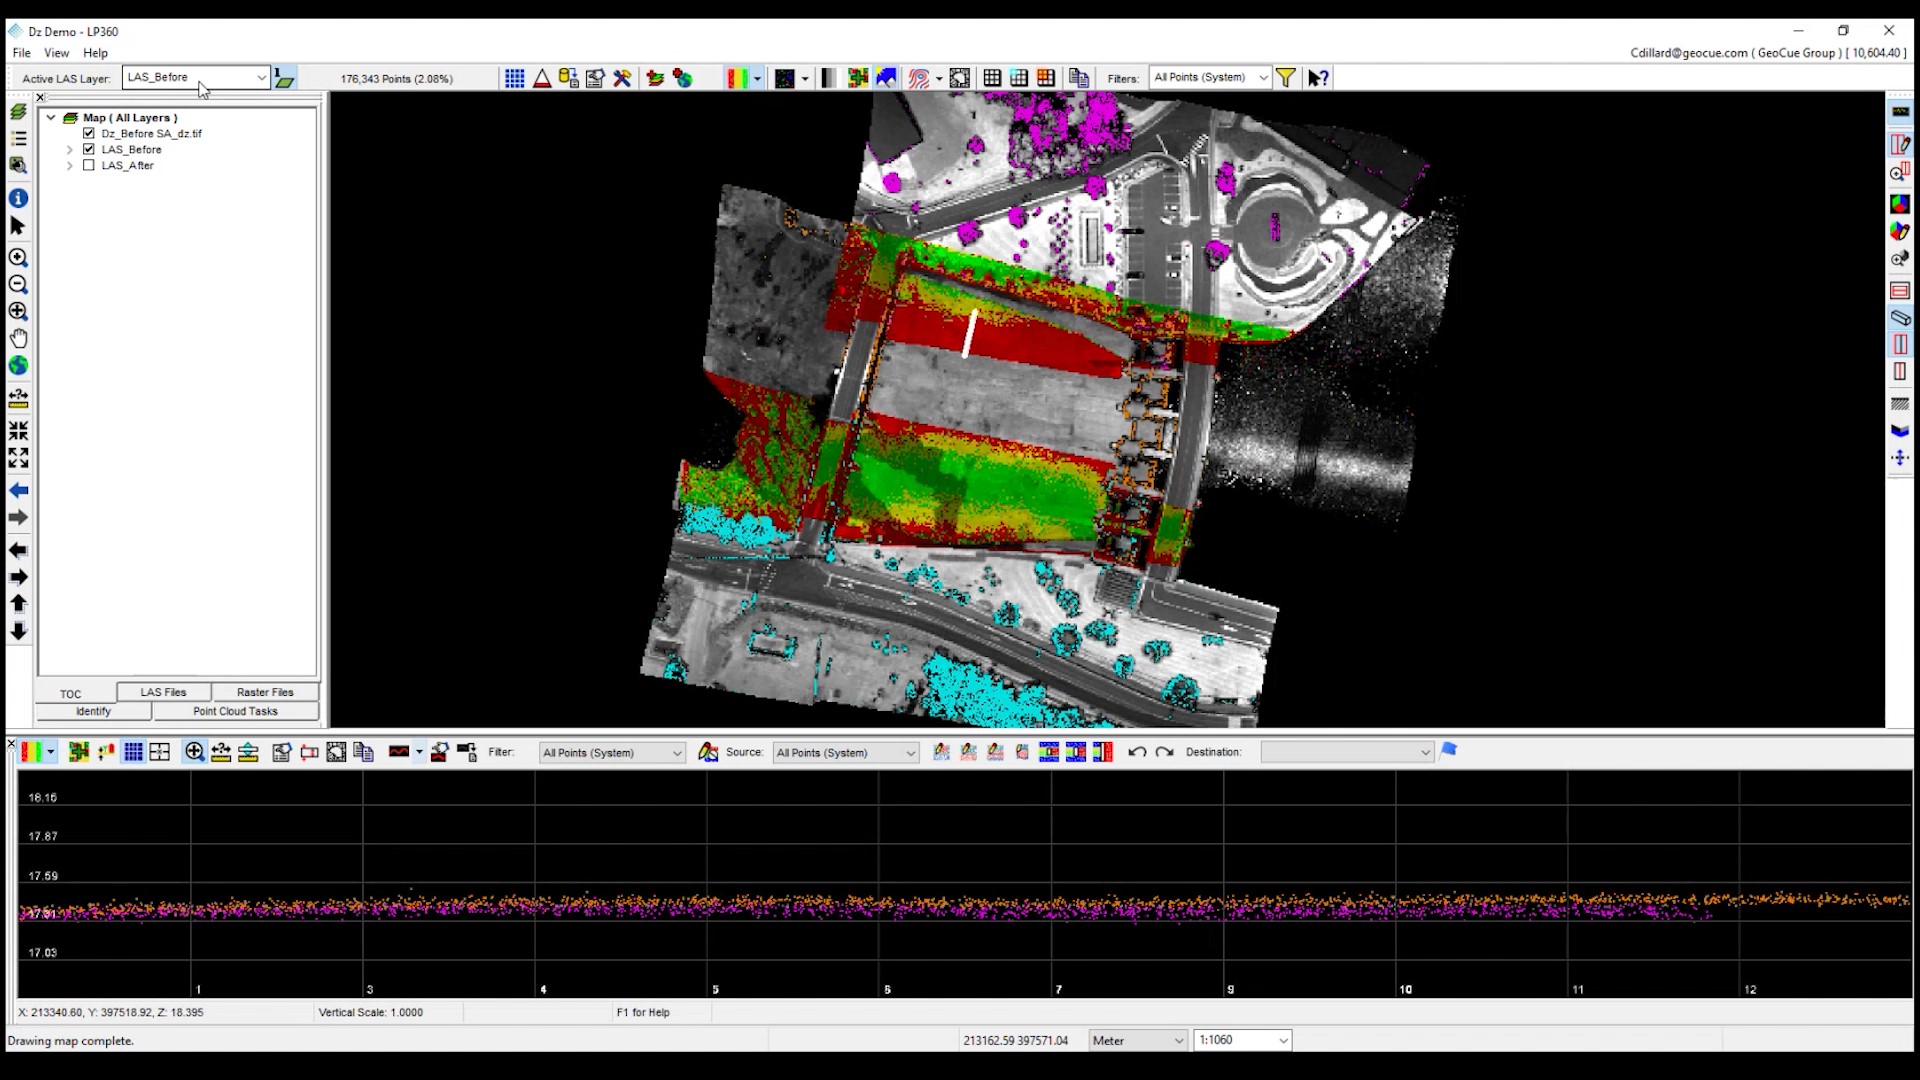Click the What's This help cursor icon
Screen dimensions: 1920x1080
1318,78
